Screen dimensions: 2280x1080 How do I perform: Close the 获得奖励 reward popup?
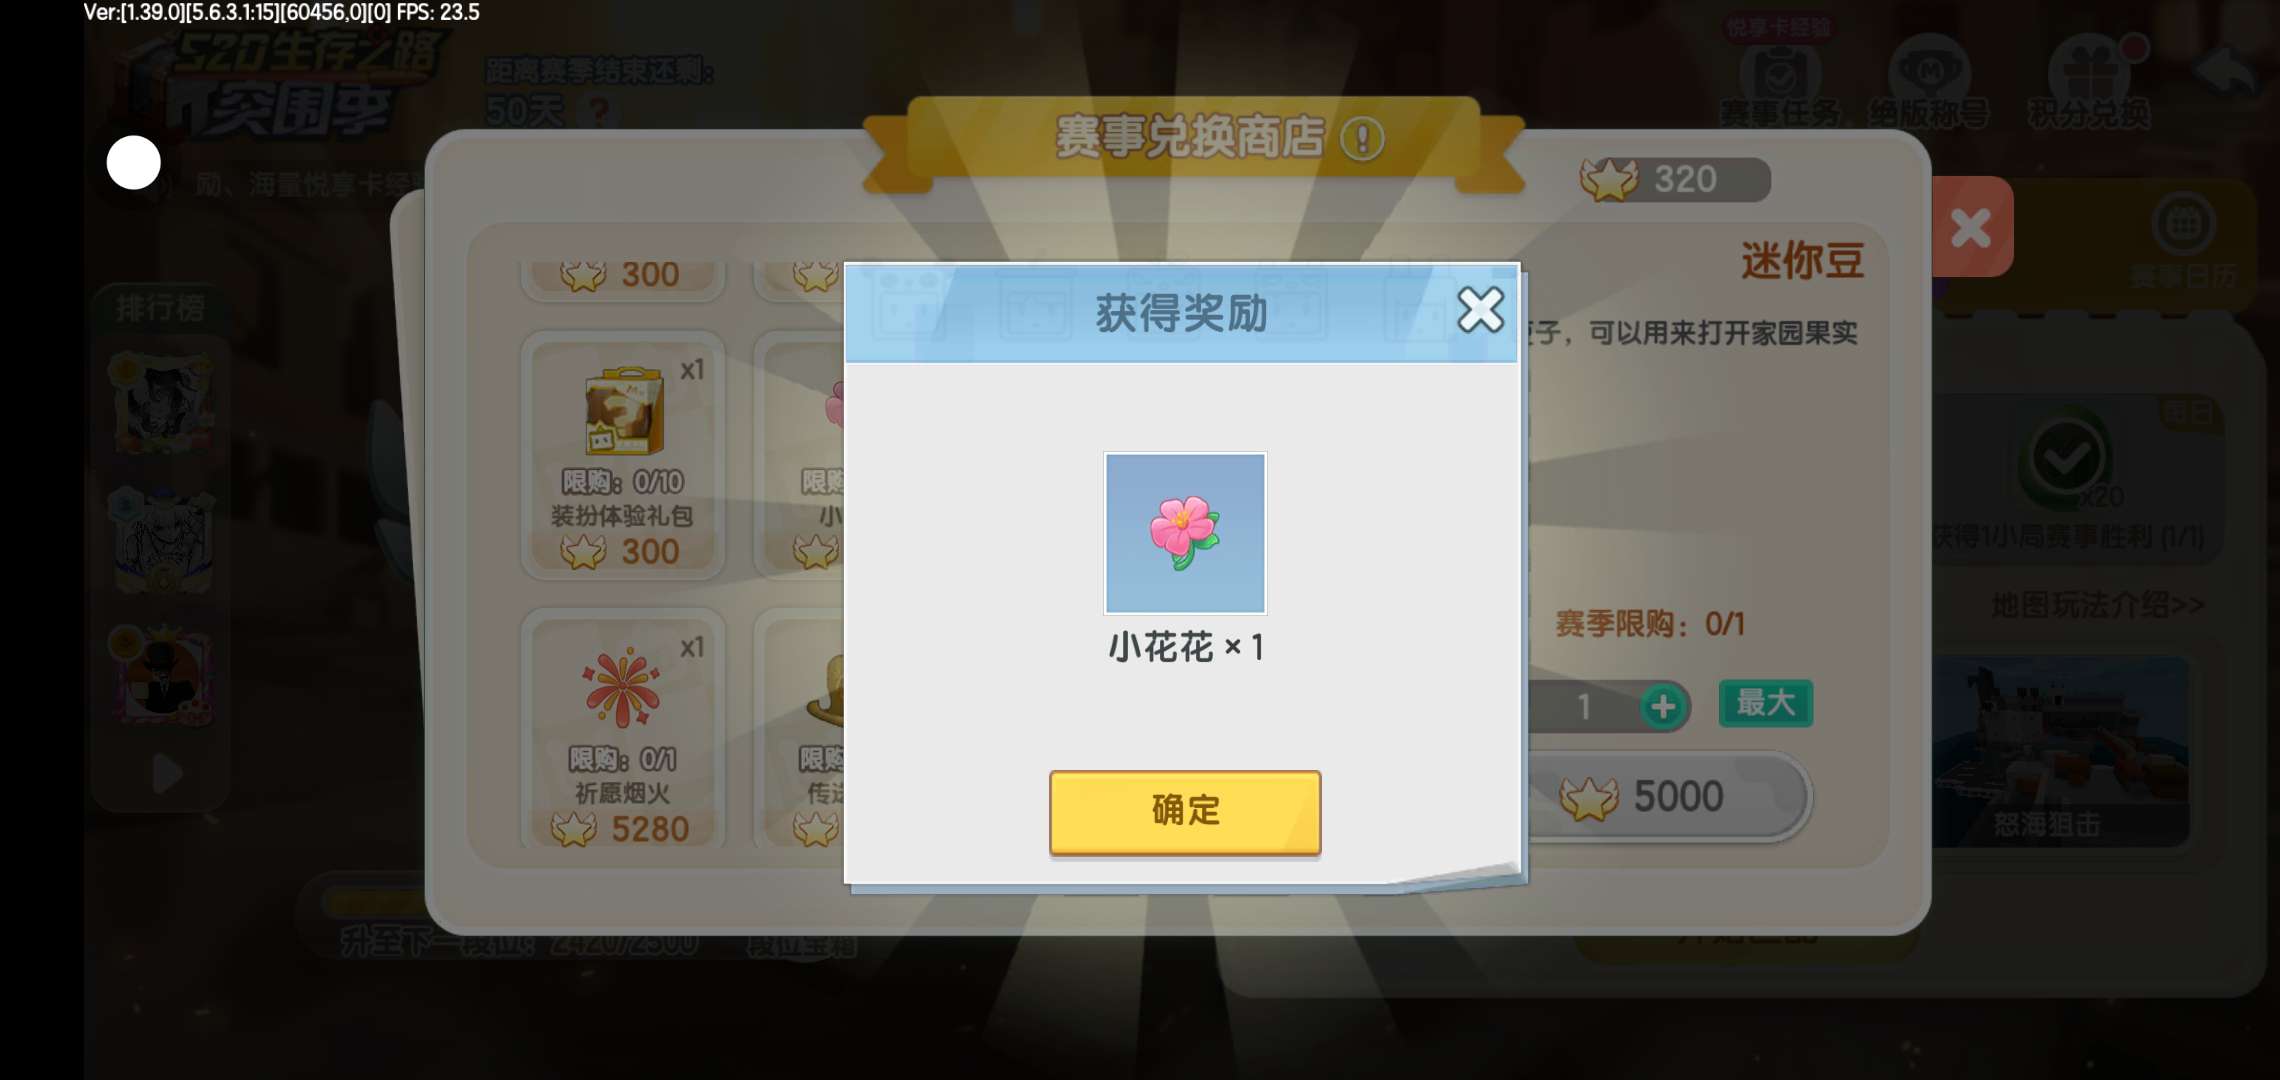1480,309
